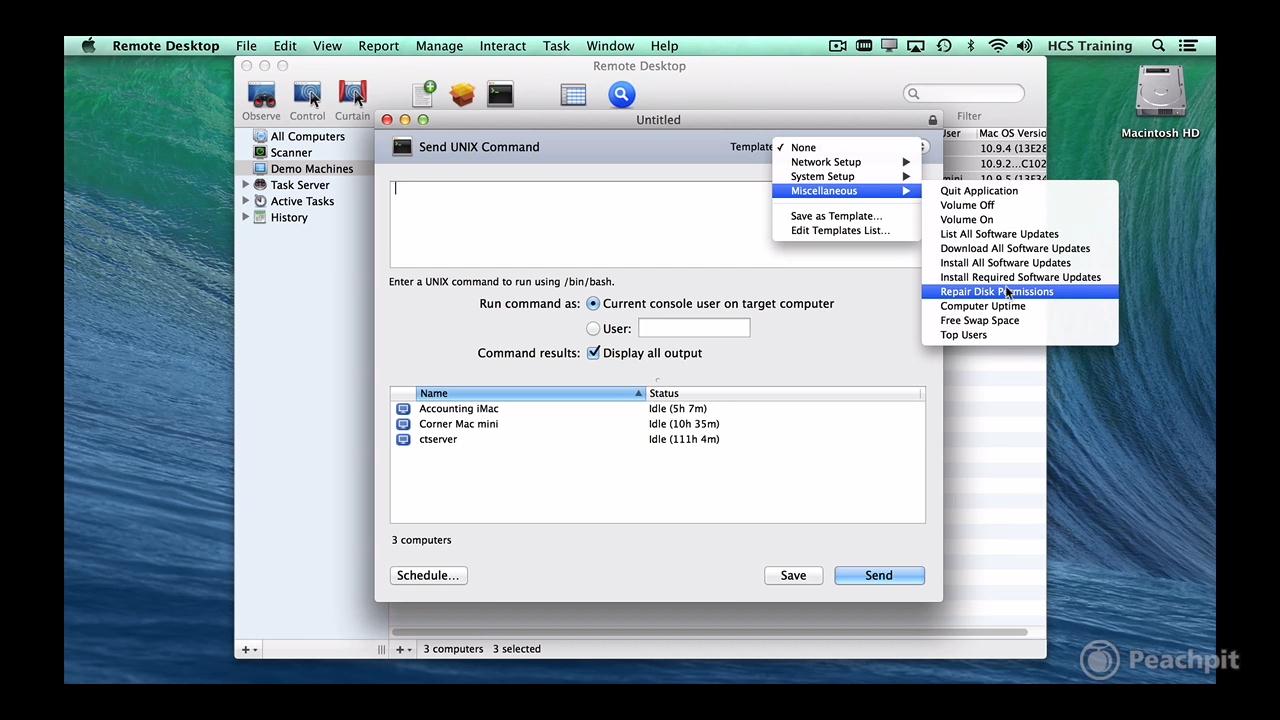Click the Send UNIX terminal toolbar icon

[x=500, y=95]
